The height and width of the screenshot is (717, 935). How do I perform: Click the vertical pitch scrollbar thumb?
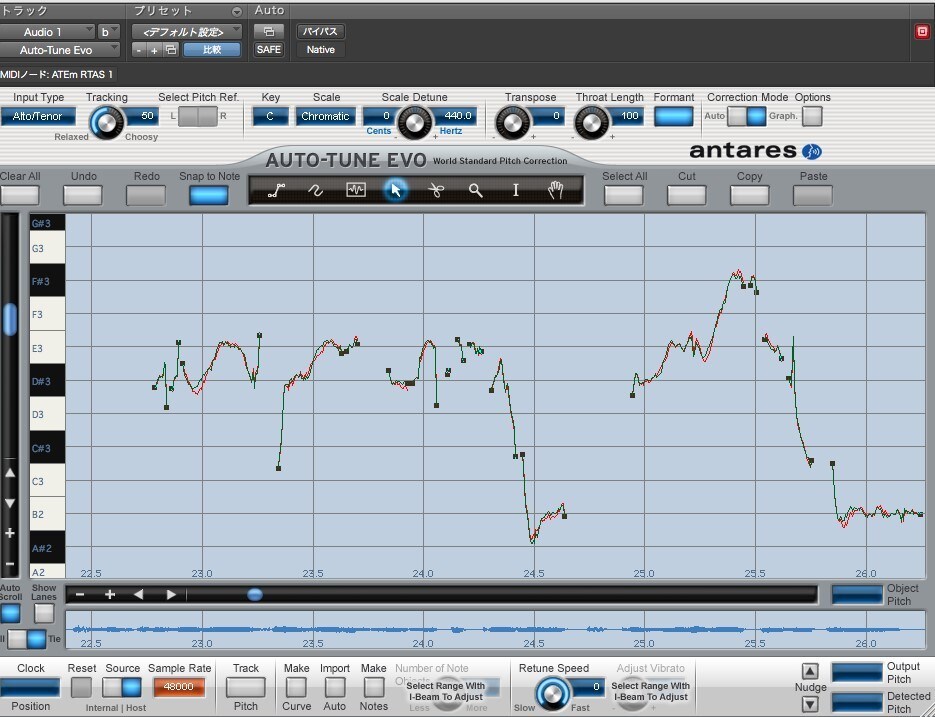(10, 319)
